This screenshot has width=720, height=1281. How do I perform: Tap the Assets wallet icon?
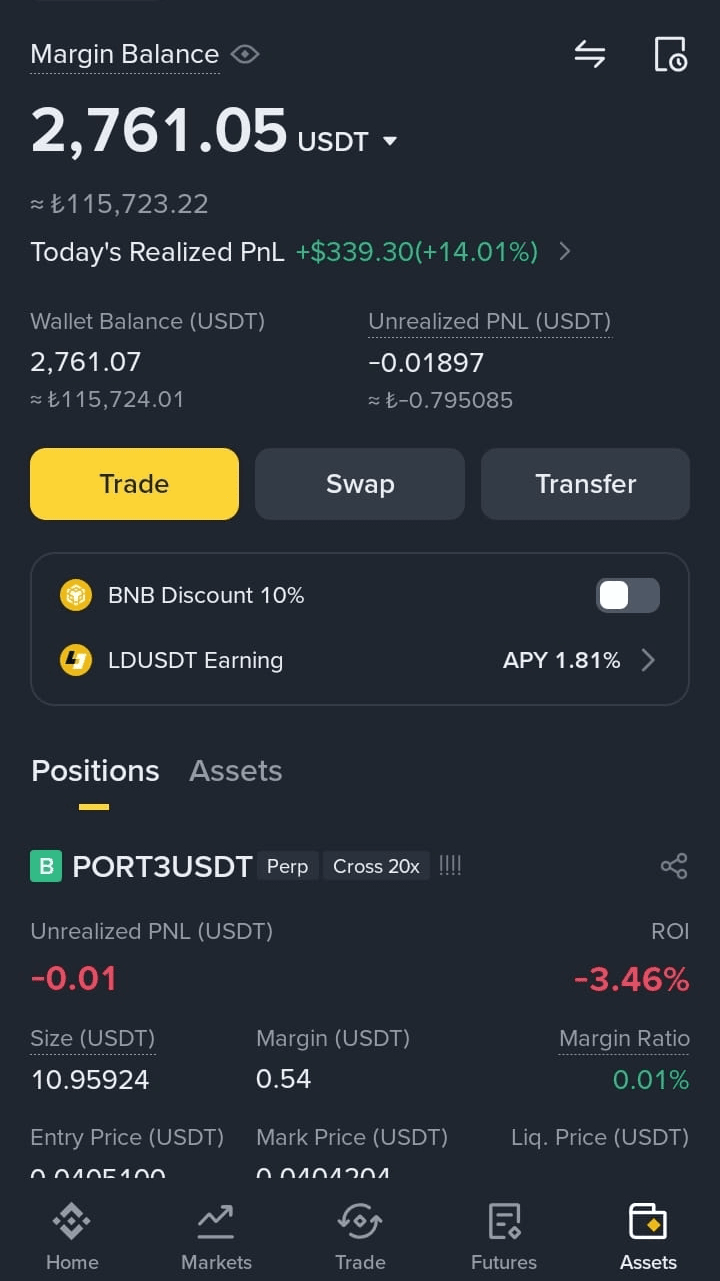tap(648, 1222)
